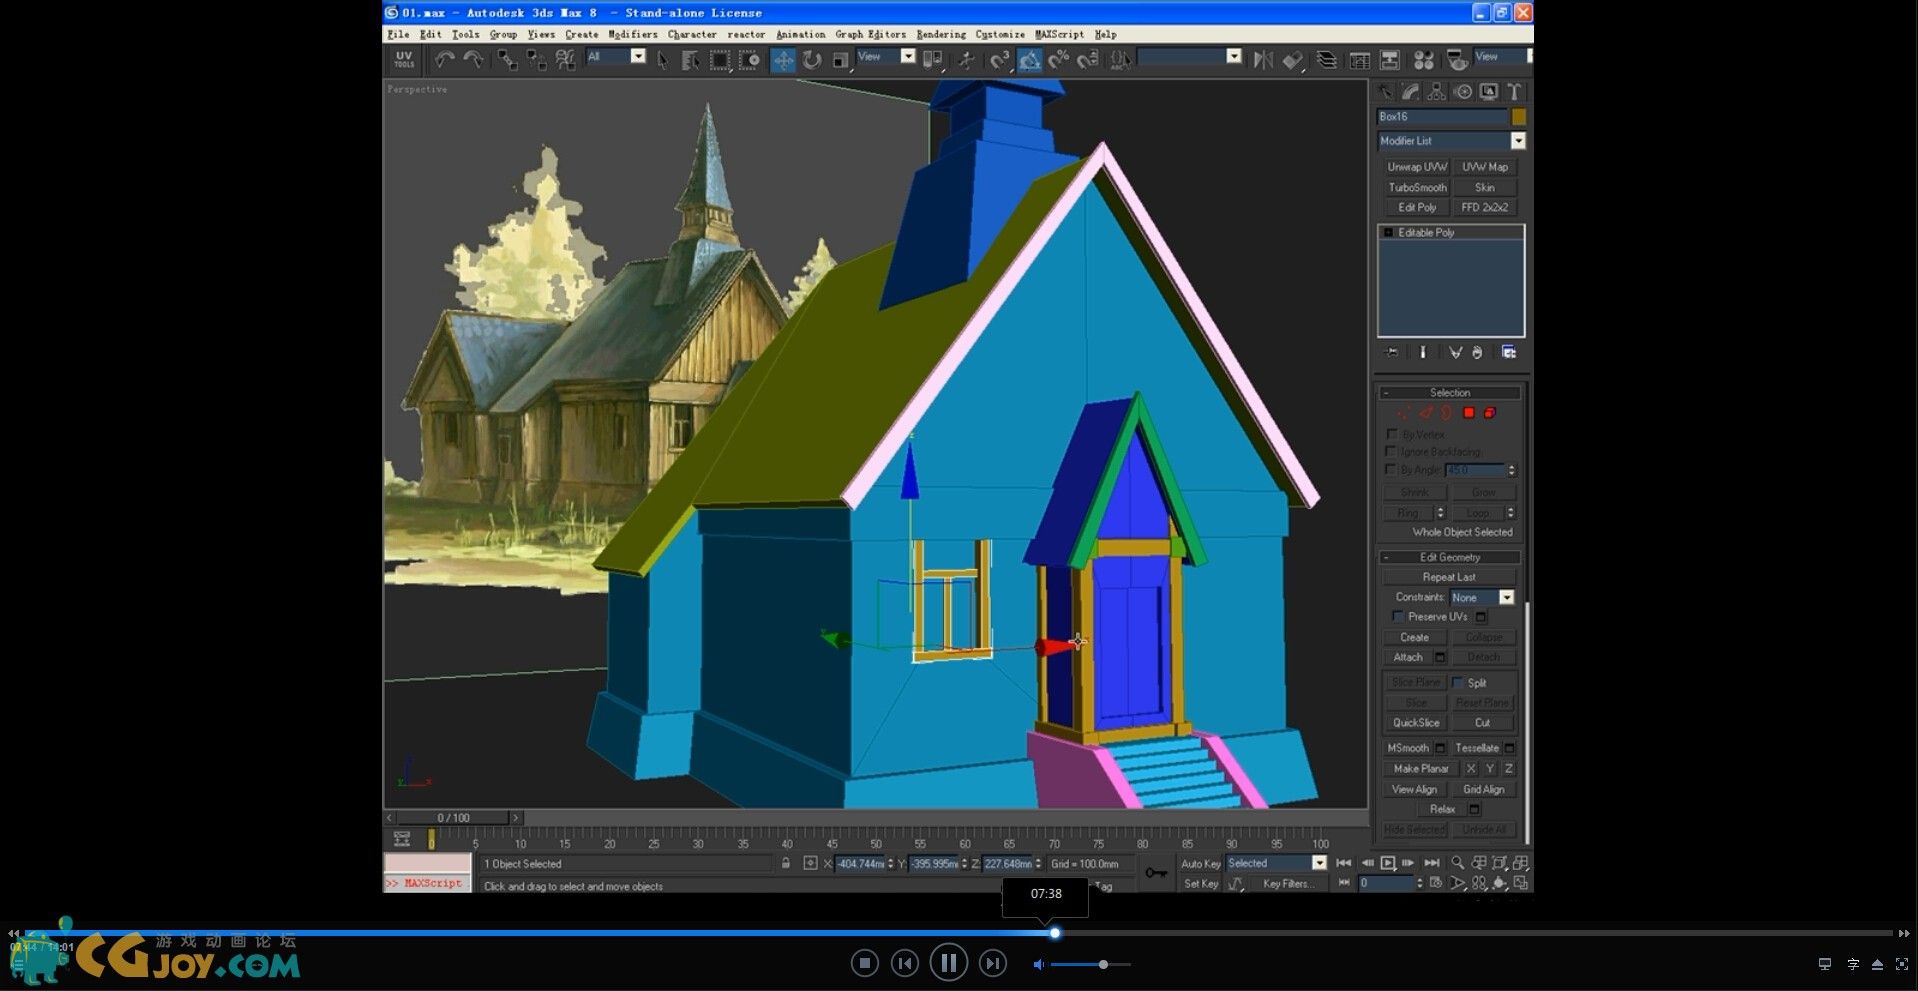Open the Rendering menu
The image size is (1918, 991).
(941, 34)
